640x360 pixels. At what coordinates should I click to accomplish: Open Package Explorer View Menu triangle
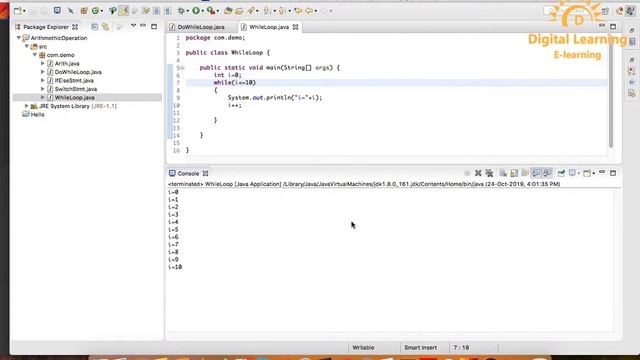133,26
